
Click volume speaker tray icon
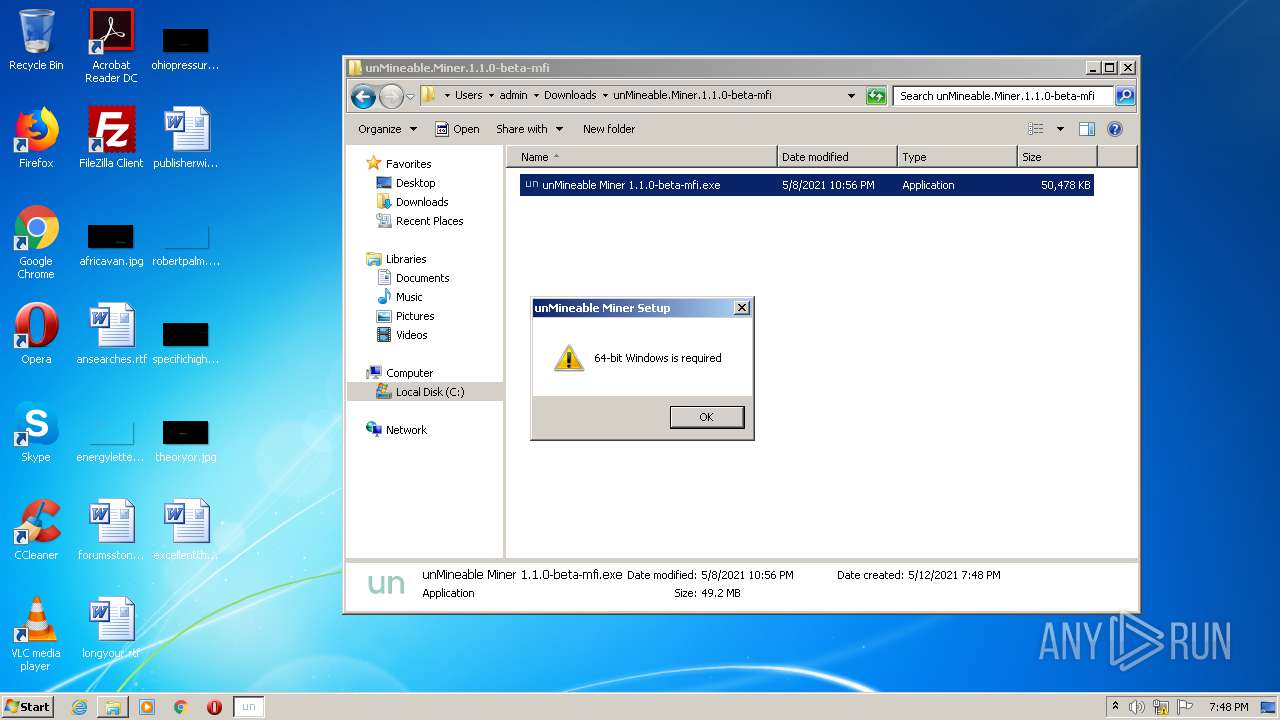(x=1137, y=707)
